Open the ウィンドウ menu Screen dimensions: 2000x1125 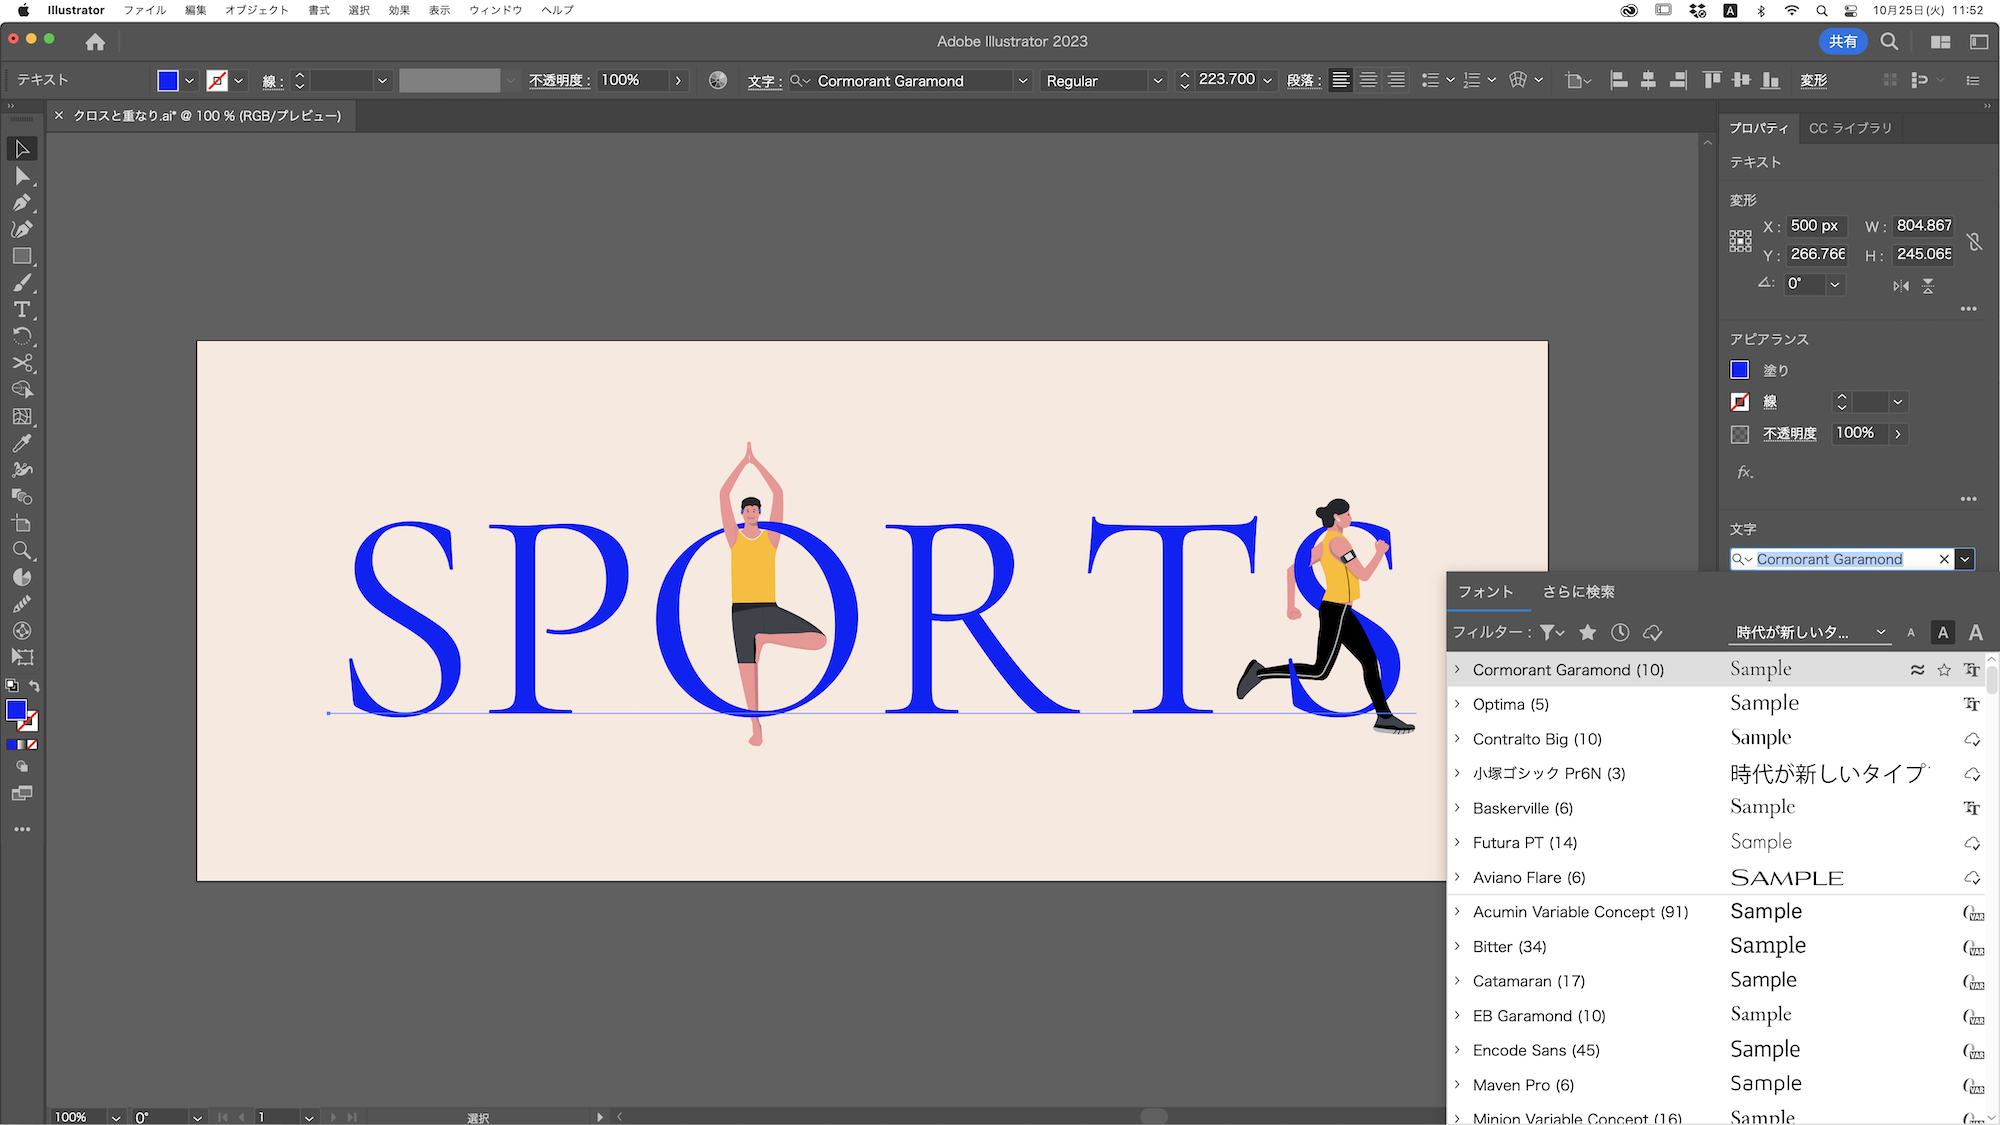496,10
